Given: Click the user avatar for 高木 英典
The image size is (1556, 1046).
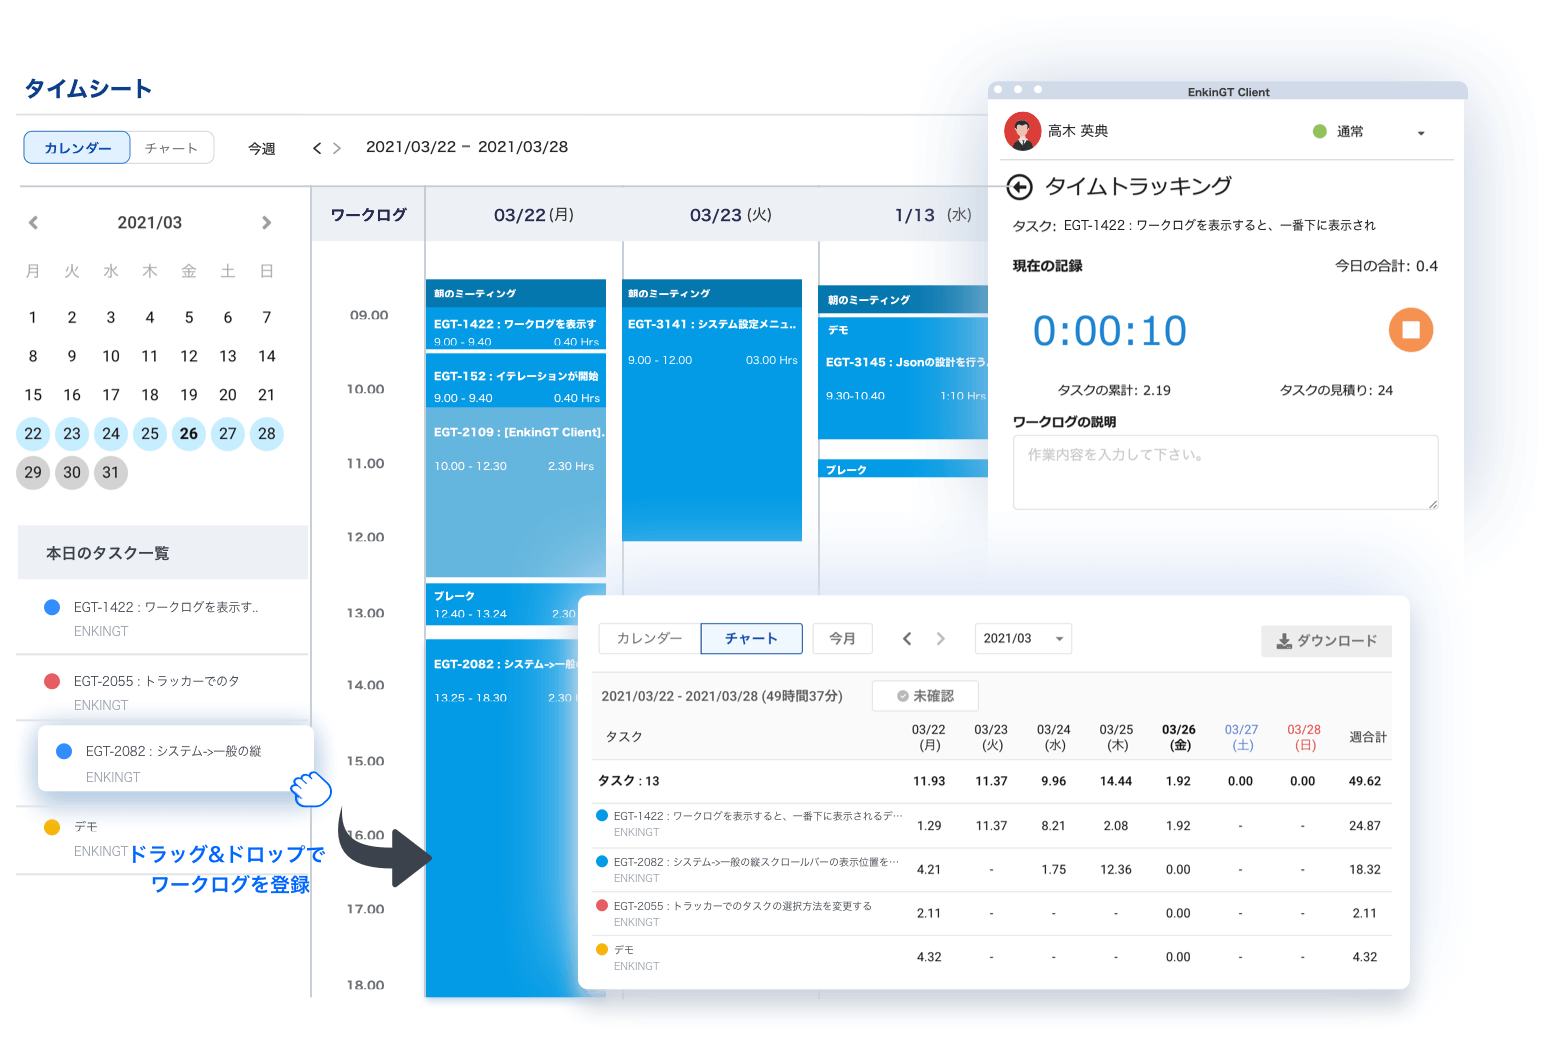Looking at the screenshot, I should pyautogui.click(x=1022, y=132).
